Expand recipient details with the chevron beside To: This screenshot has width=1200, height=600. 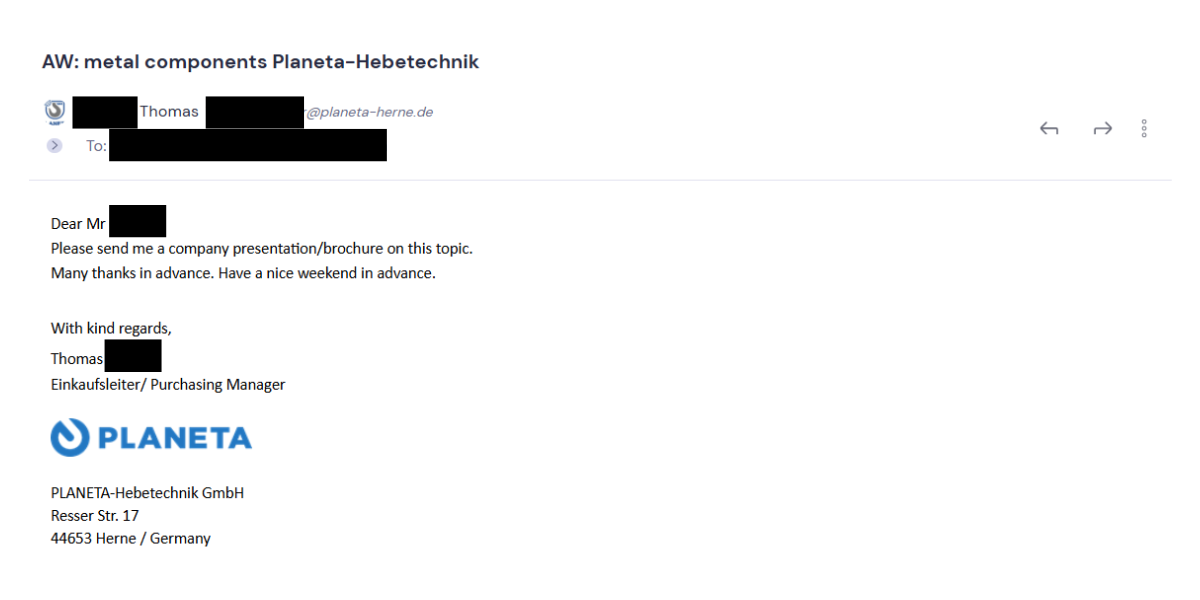54,145
